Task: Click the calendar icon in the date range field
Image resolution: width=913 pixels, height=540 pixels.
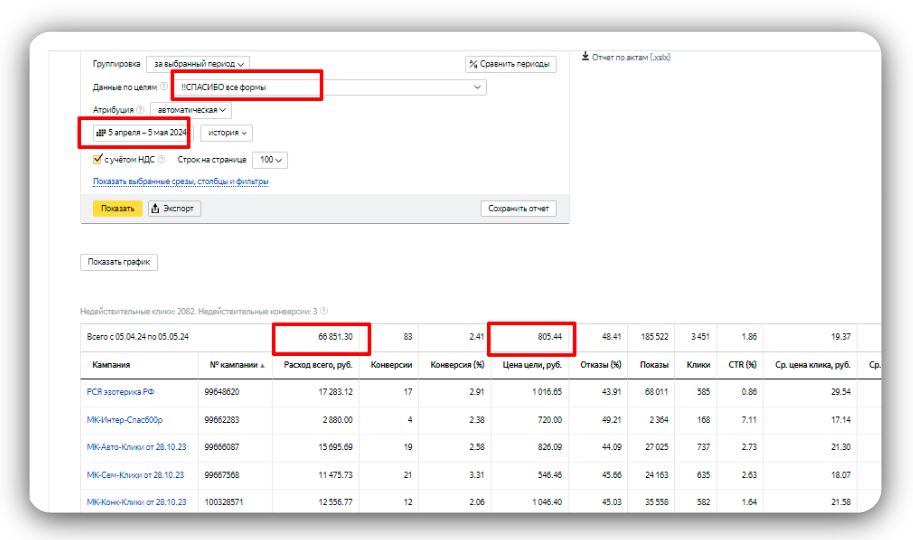Action: [100, 132]
